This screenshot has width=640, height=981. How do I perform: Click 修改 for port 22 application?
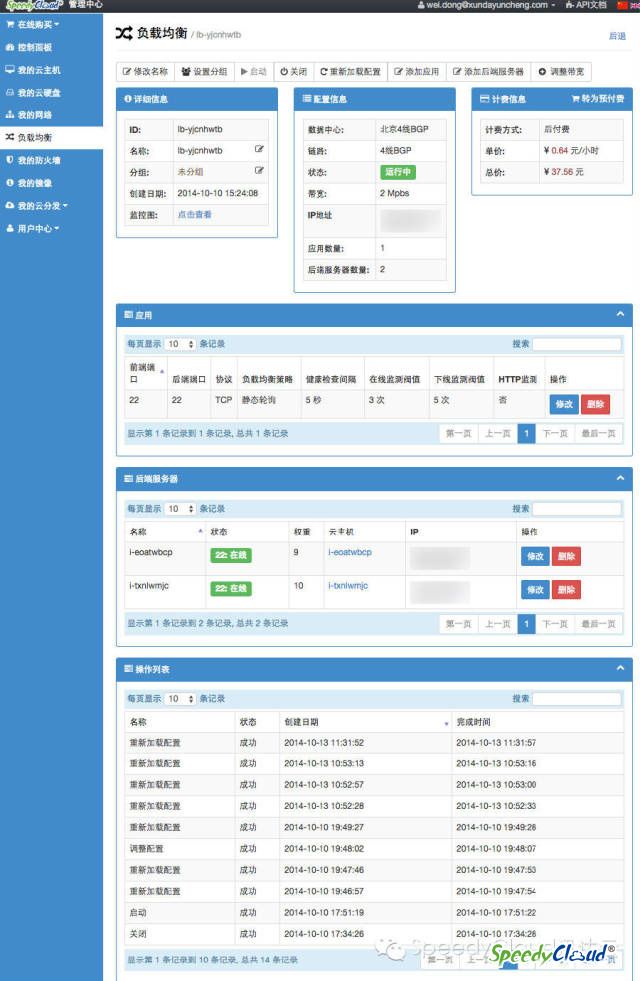[x=564, y=404]
